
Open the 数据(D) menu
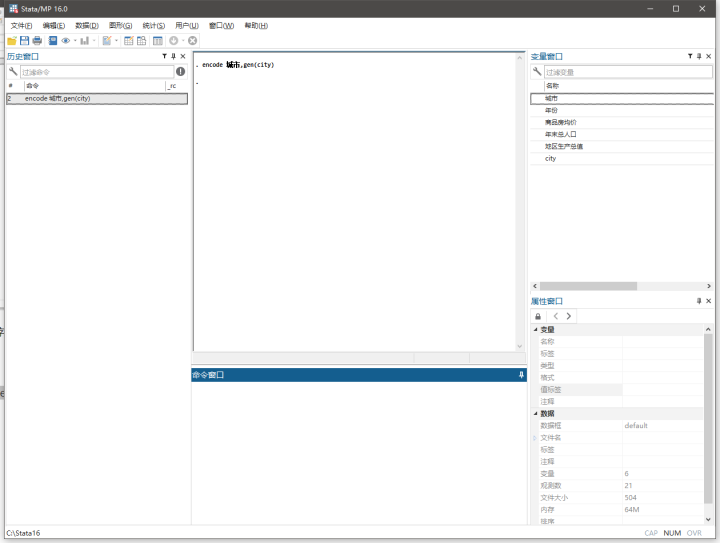coord(87,26)
